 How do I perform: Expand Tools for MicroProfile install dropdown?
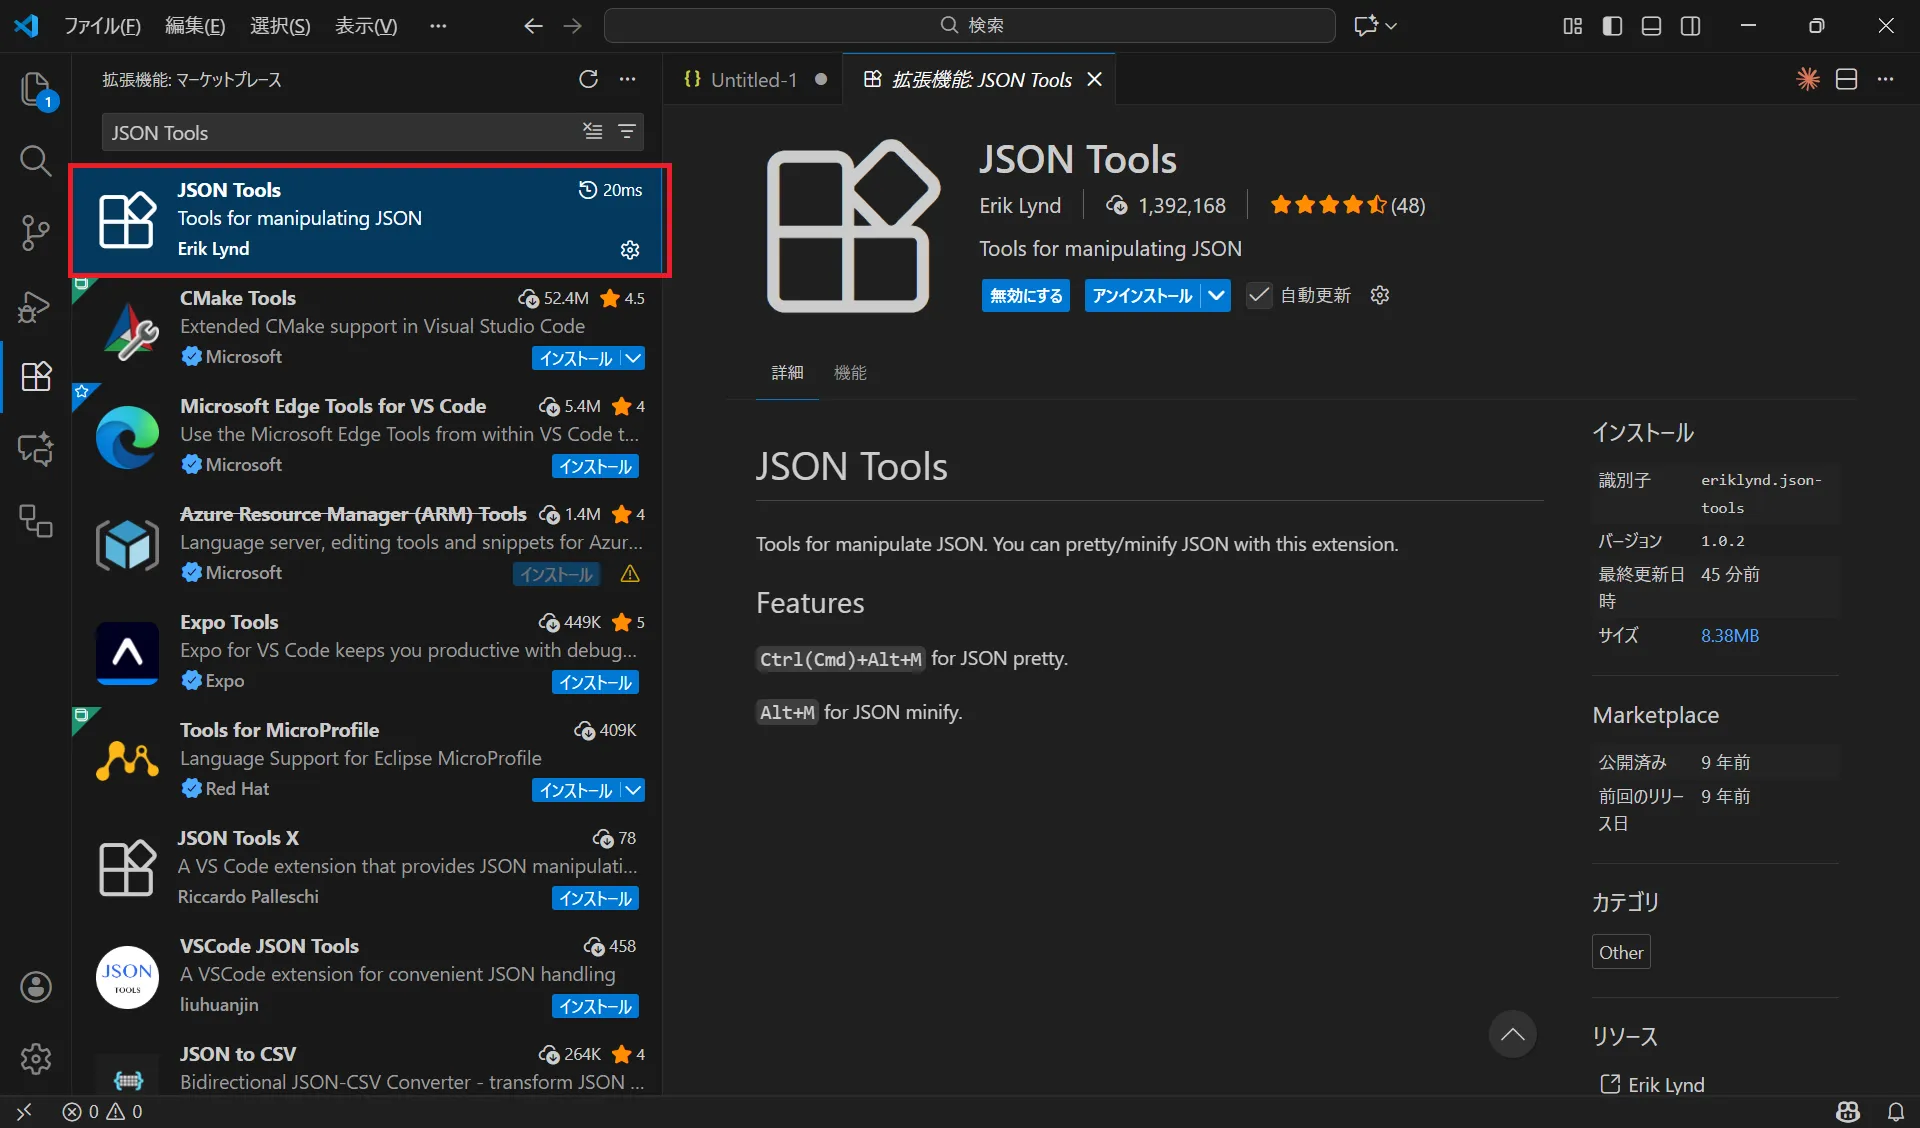(x=634, y=790)
